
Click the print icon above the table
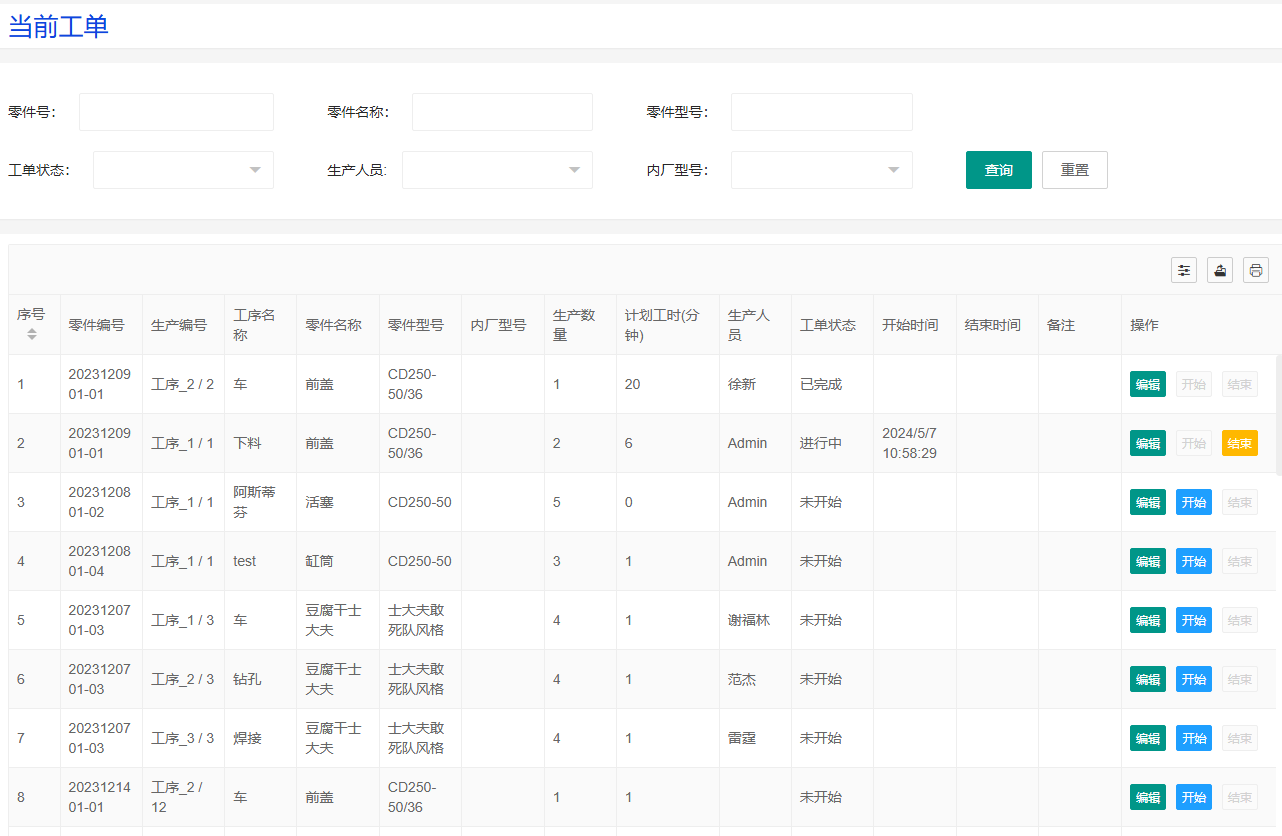pyautogui.click(x=1256, y=270)
